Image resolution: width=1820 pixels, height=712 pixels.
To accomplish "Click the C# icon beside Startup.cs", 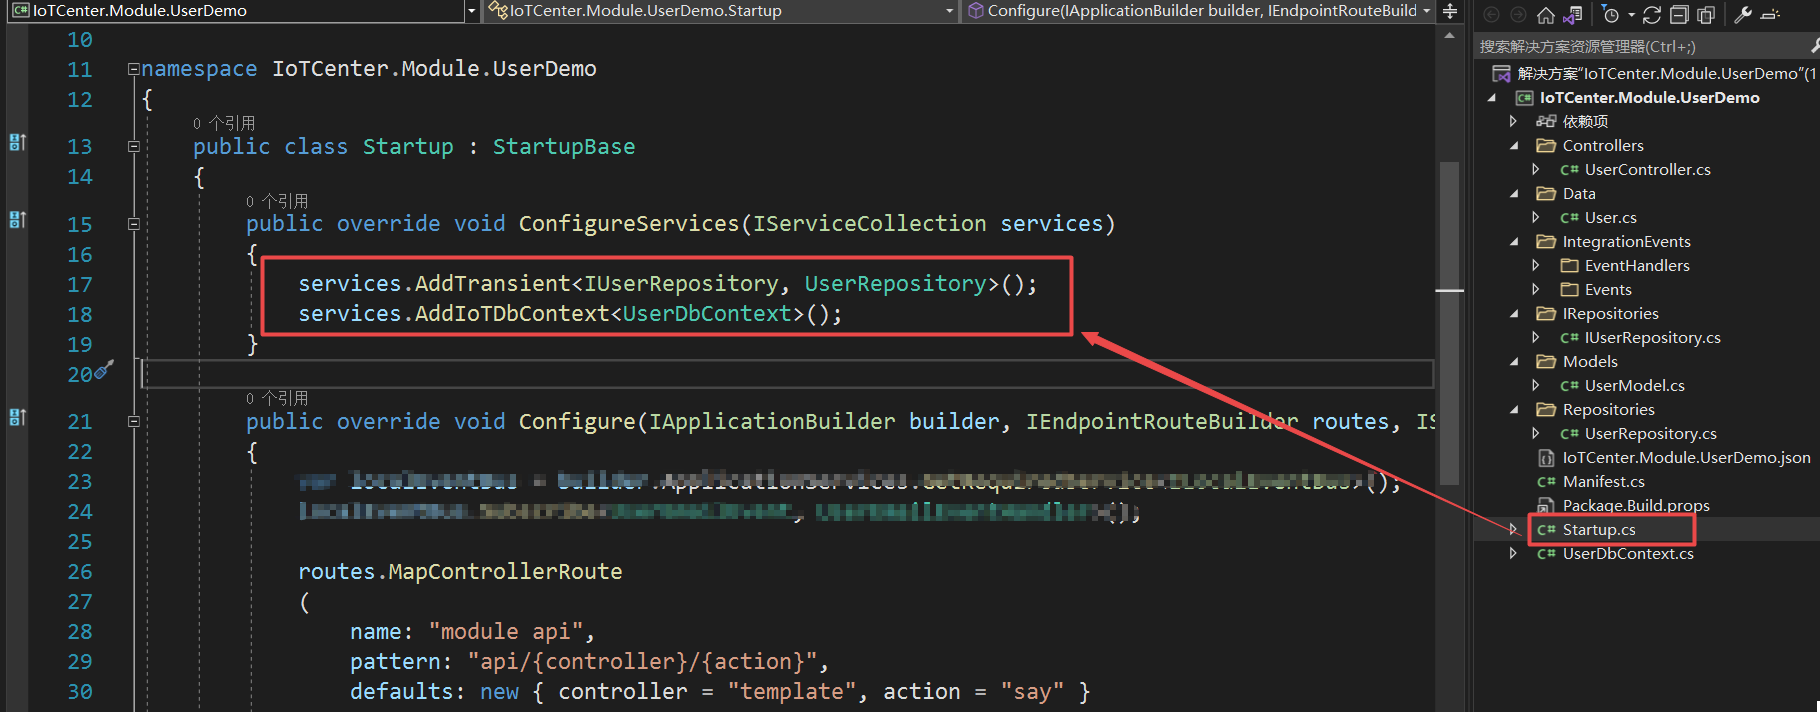I will [x=1546, y=529].
